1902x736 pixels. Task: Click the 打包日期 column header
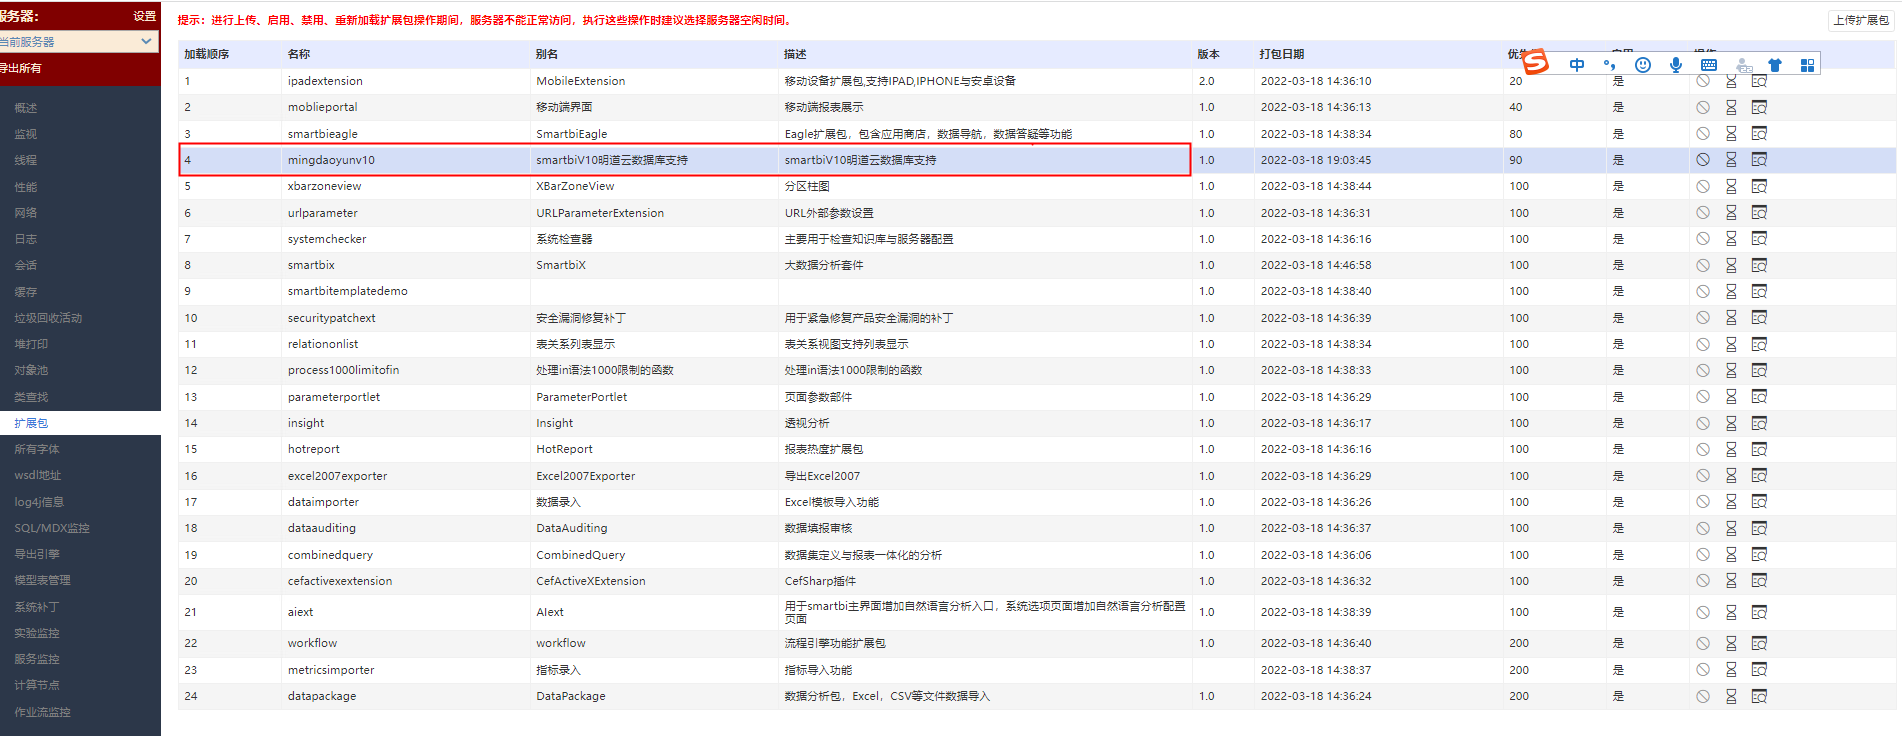1282,54
